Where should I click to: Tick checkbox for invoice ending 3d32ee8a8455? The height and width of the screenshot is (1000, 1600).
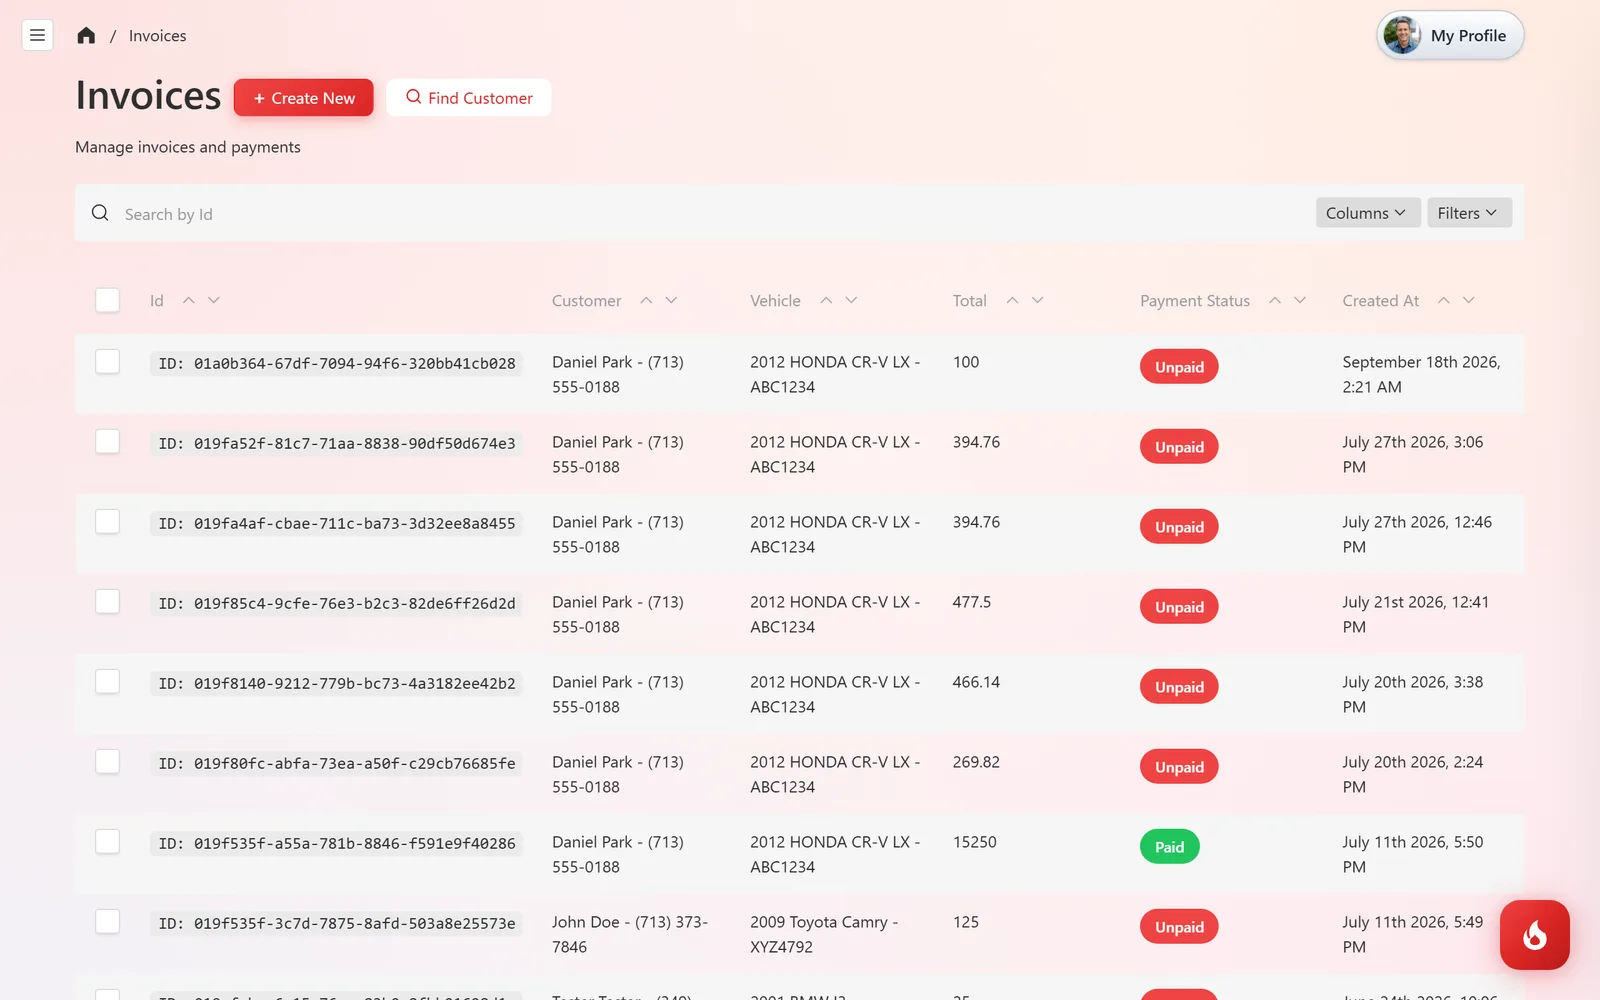(x=107, y=521)
